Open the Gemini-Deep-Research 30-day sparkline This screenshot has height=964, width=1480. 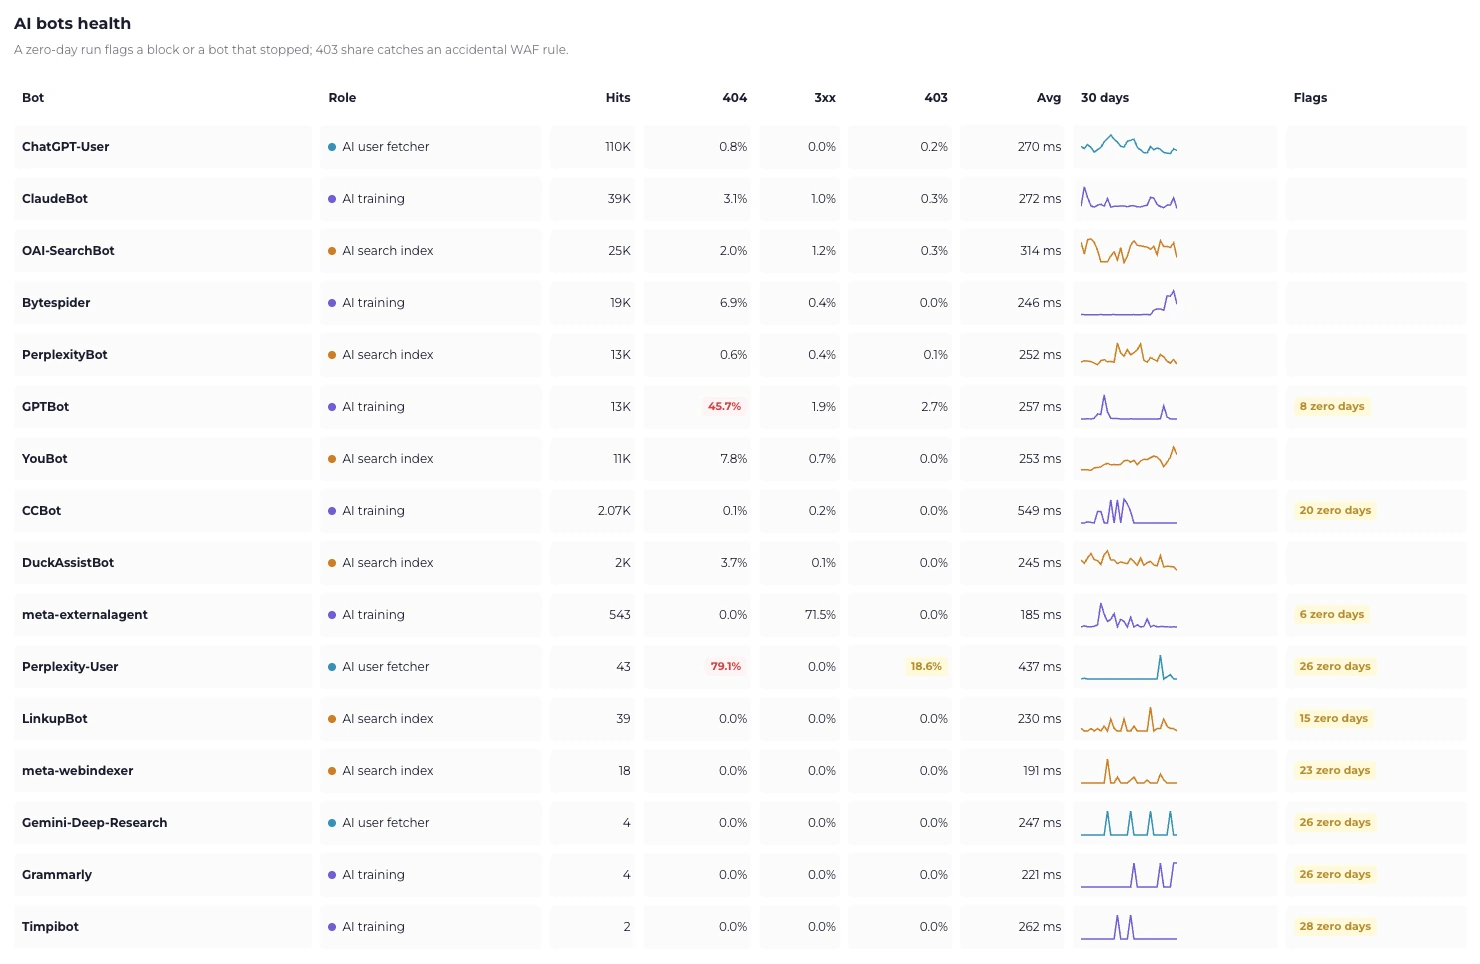click(1129, 823)
